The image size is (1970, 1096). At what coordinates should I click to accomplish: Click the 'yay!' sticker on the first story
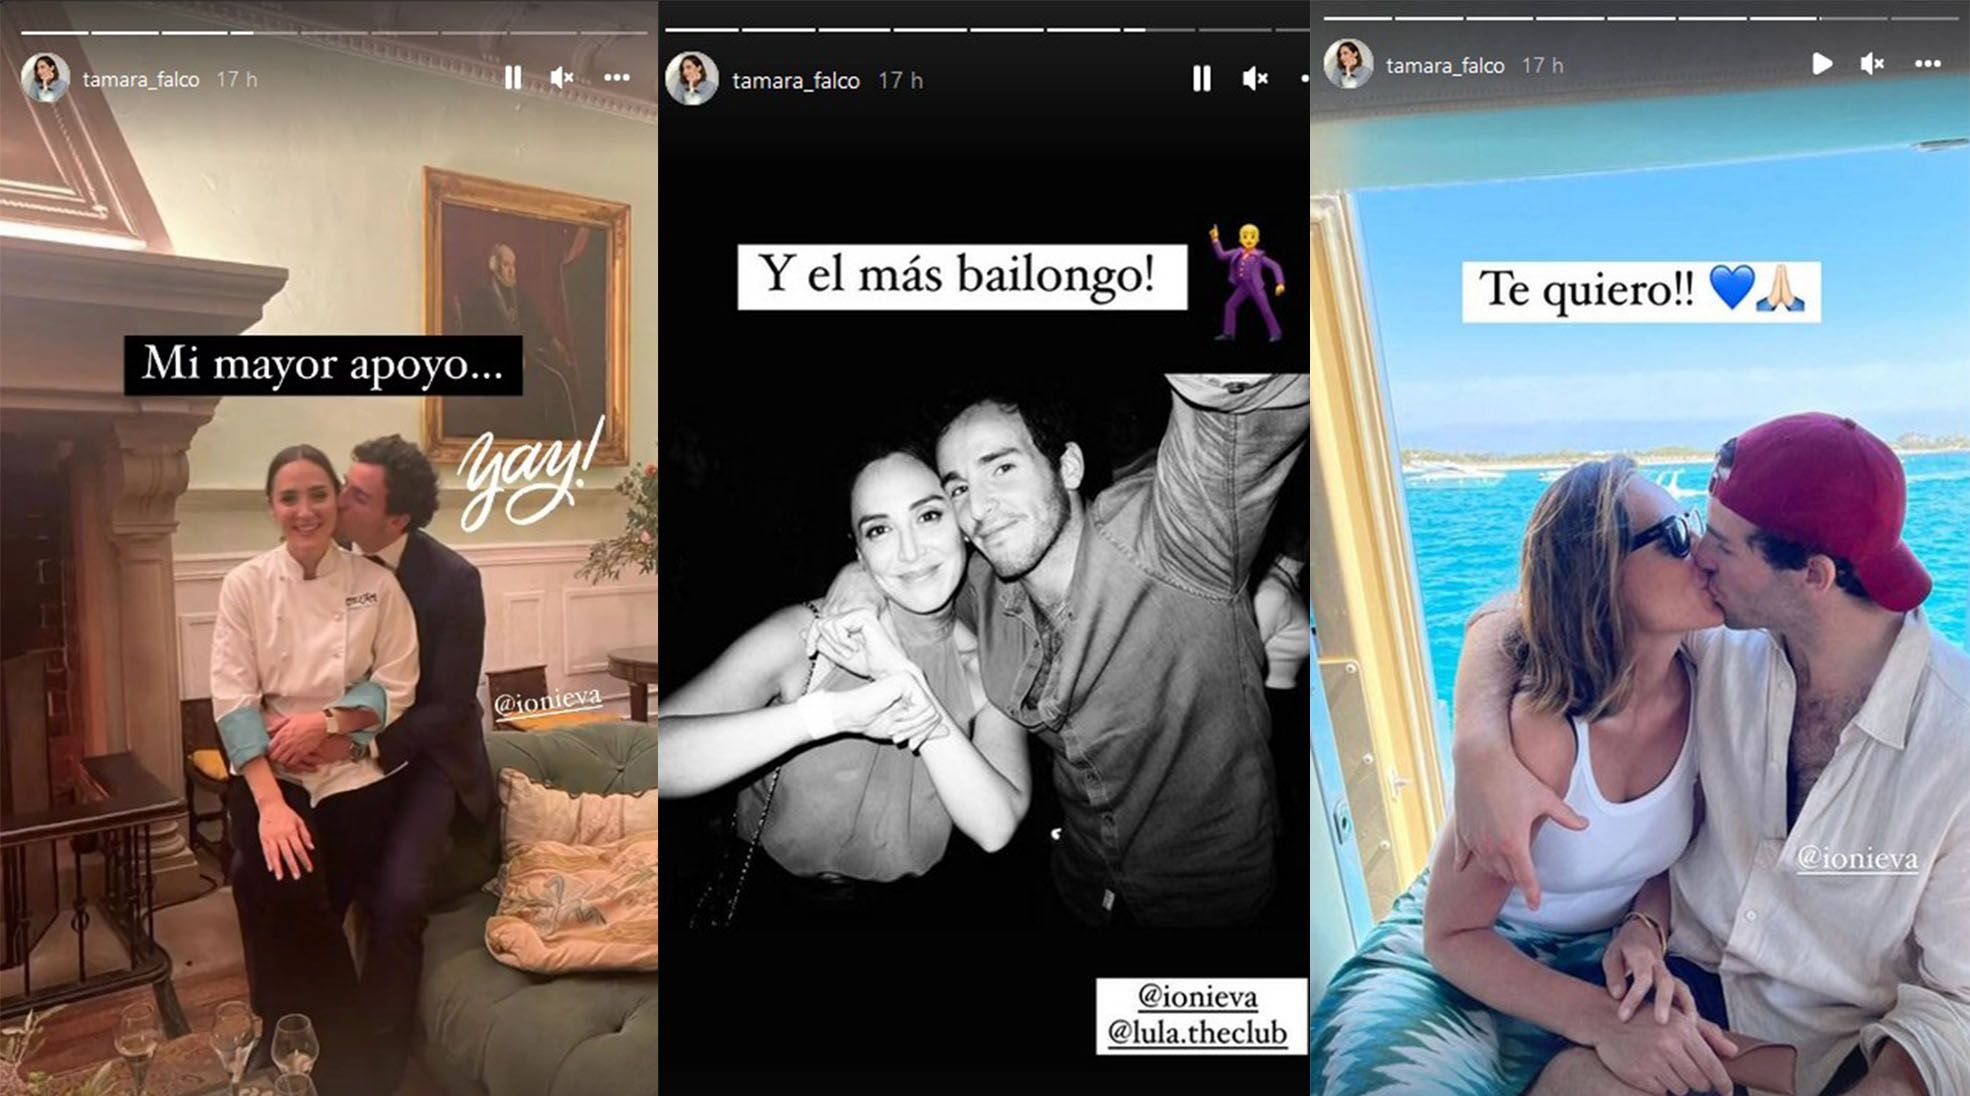click(532, 473)
